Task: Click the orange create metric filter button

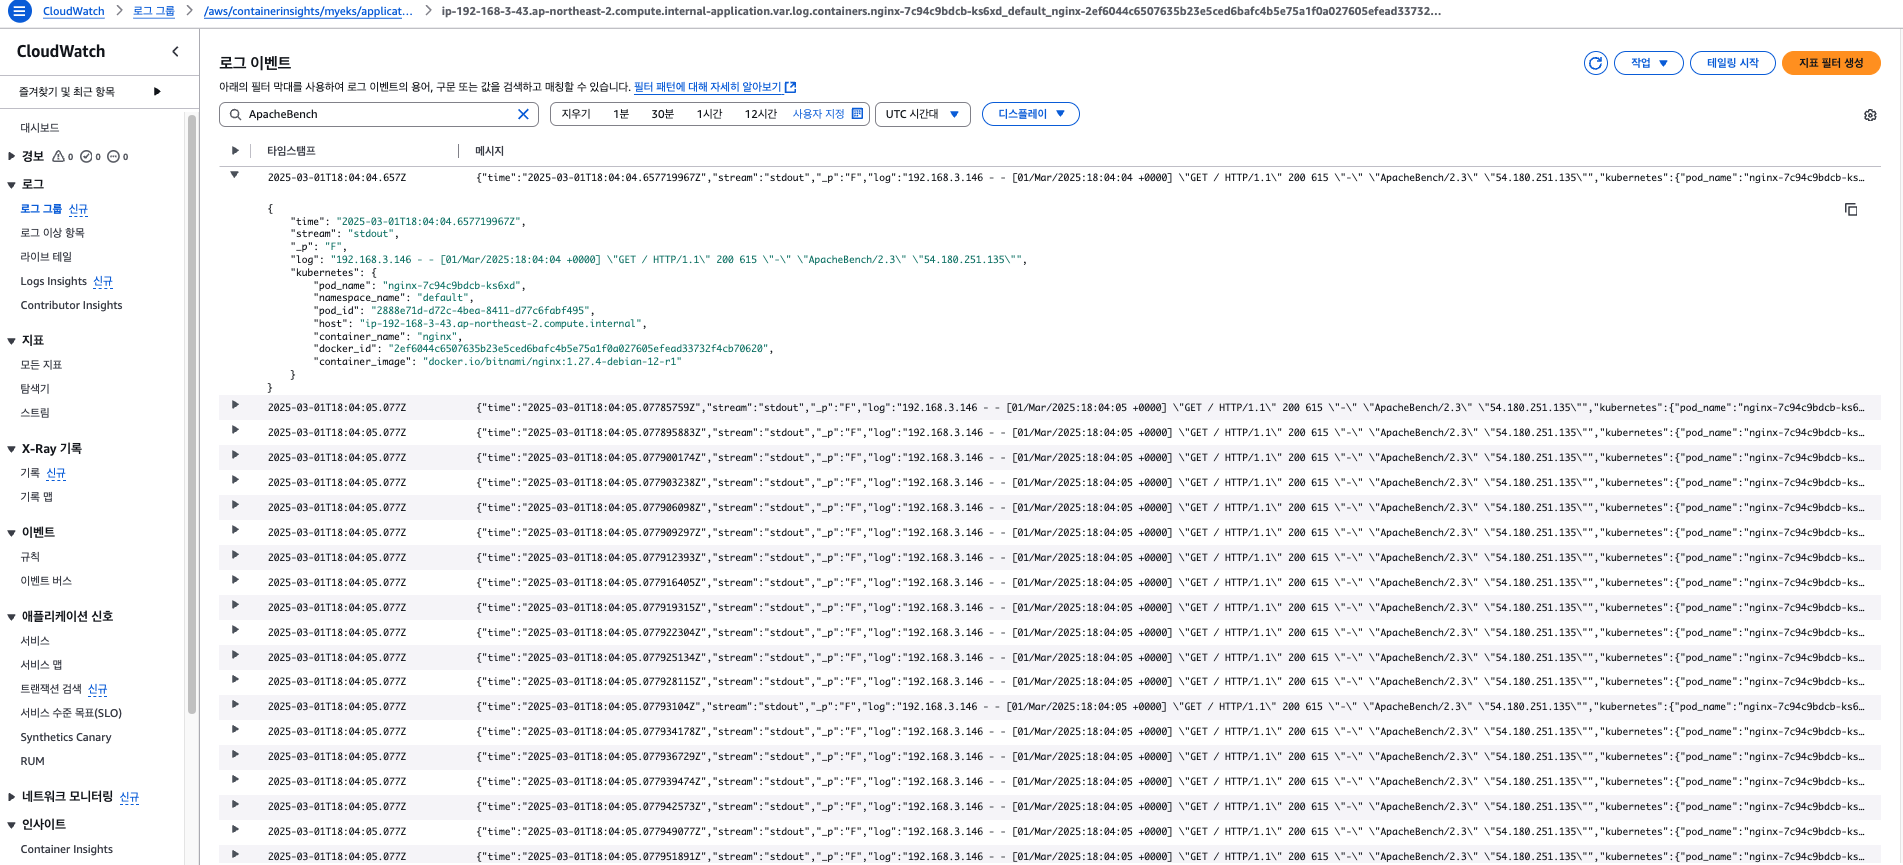Action: pos(1830,63)
